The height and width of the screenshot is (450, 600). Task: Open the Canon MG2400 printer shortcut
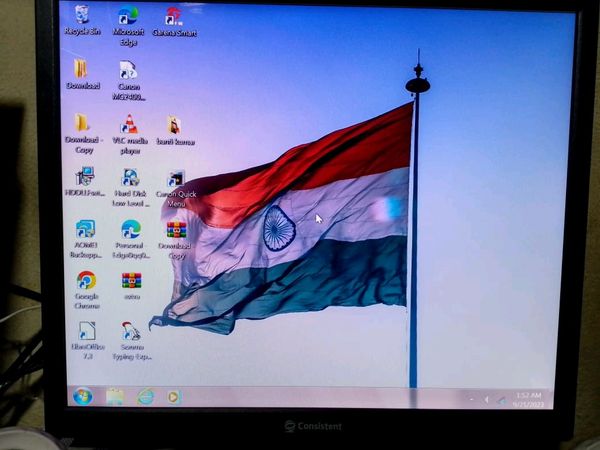128,71
